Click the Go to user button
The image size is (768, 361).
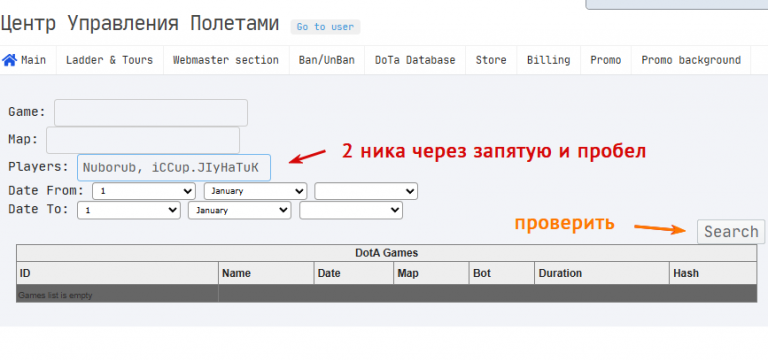325,27
